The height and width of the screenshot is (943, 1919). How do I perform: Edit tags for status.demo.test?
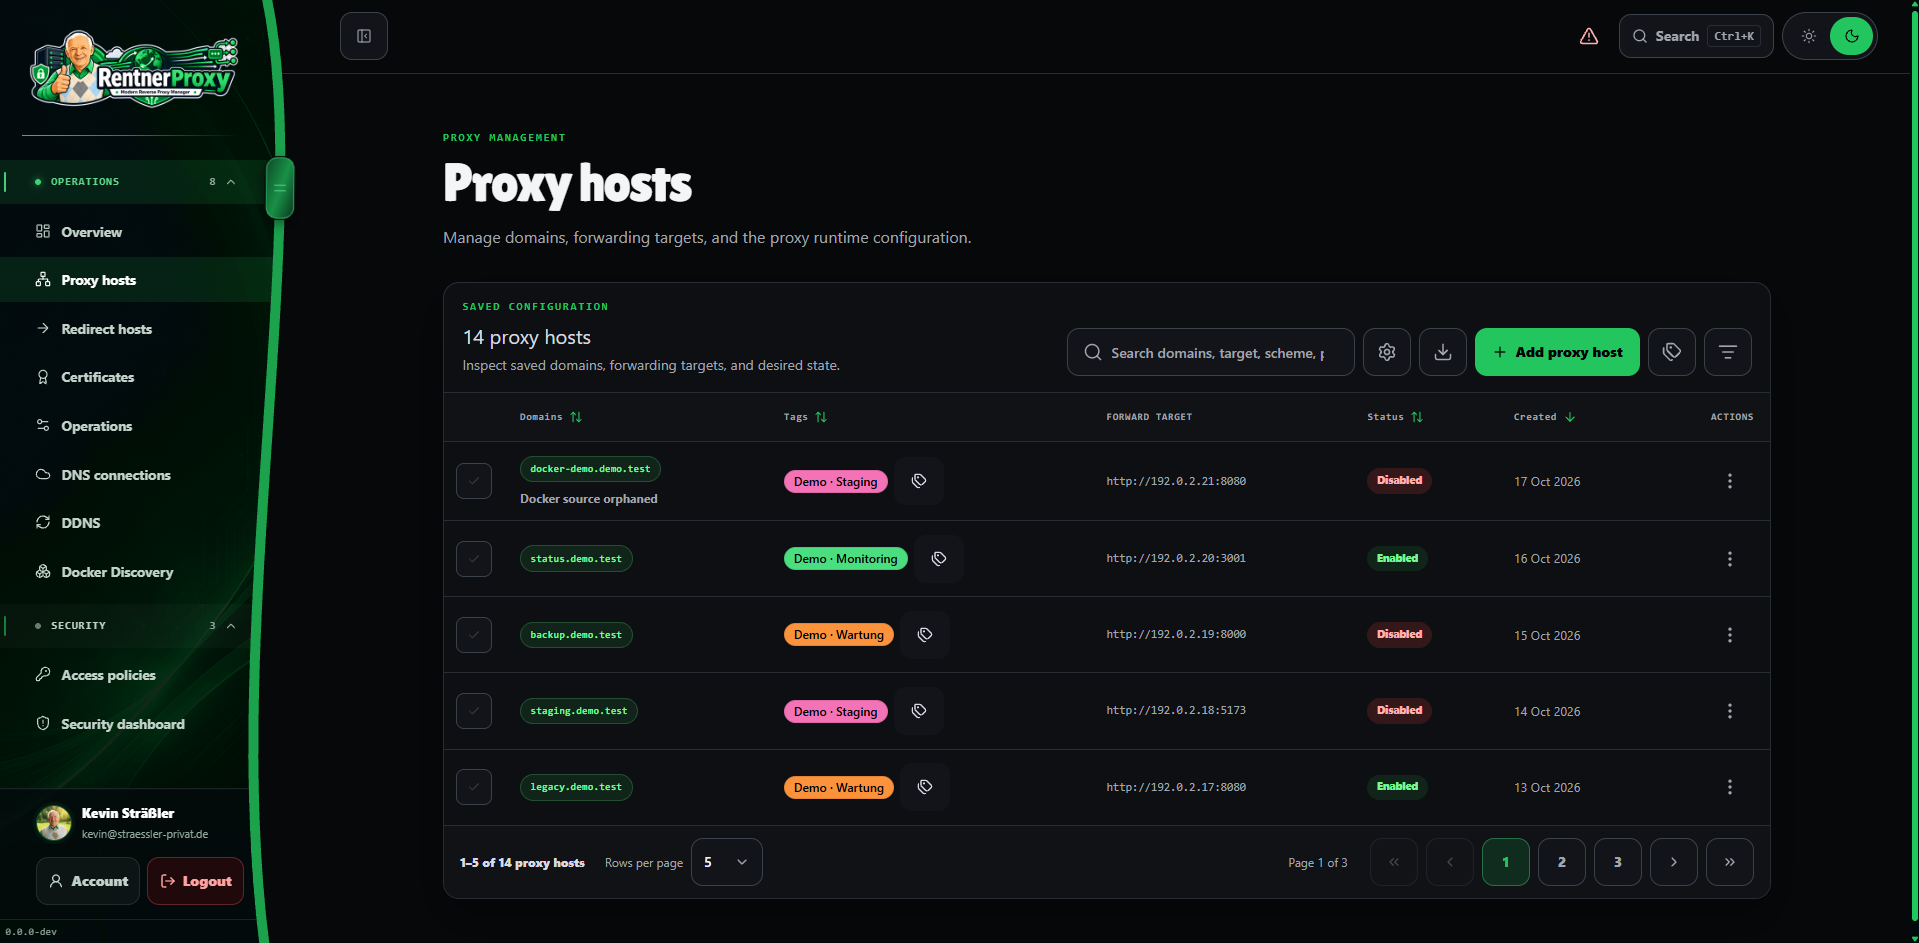939,558
